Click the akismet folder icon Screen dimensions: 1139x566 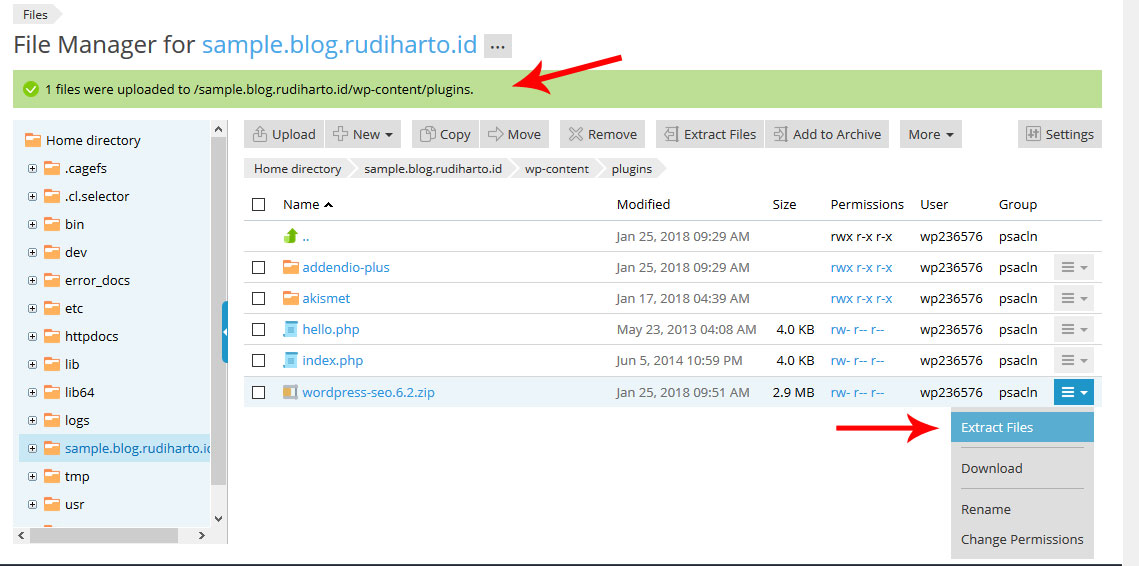[x=291, y=298]
